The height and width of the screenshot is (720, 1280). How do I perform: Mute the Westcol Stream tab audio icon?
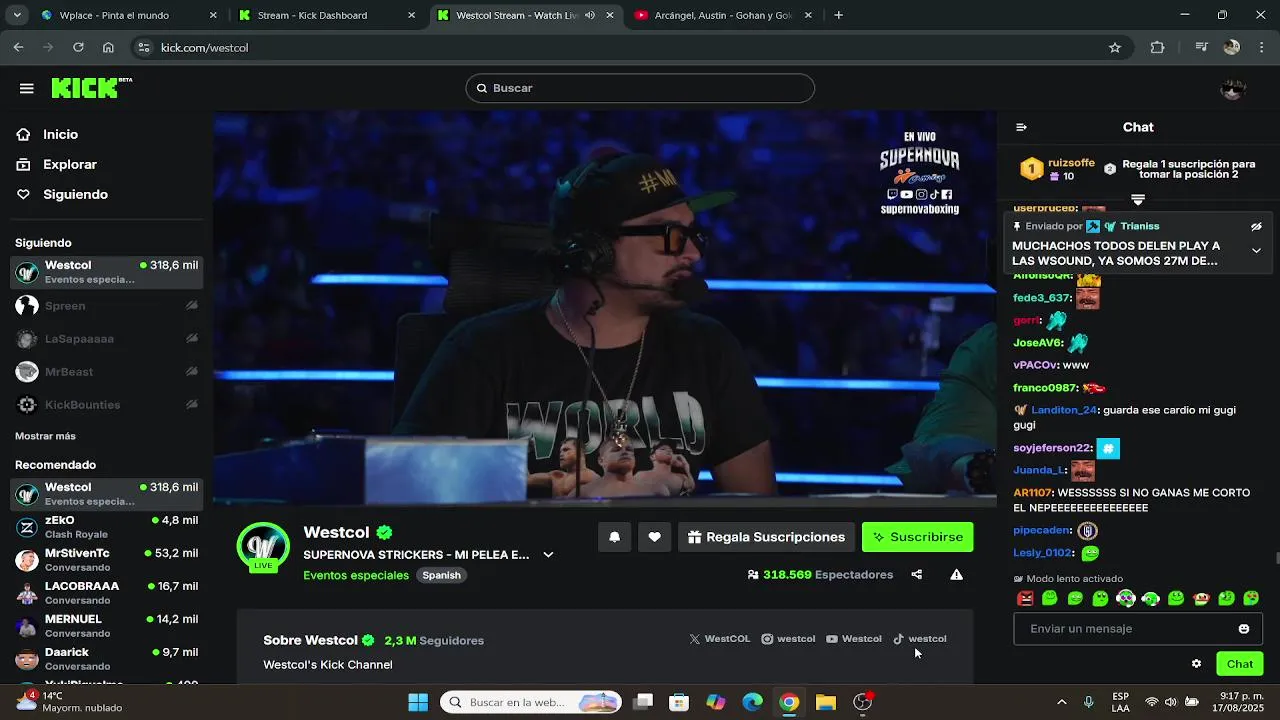(589, 15)
